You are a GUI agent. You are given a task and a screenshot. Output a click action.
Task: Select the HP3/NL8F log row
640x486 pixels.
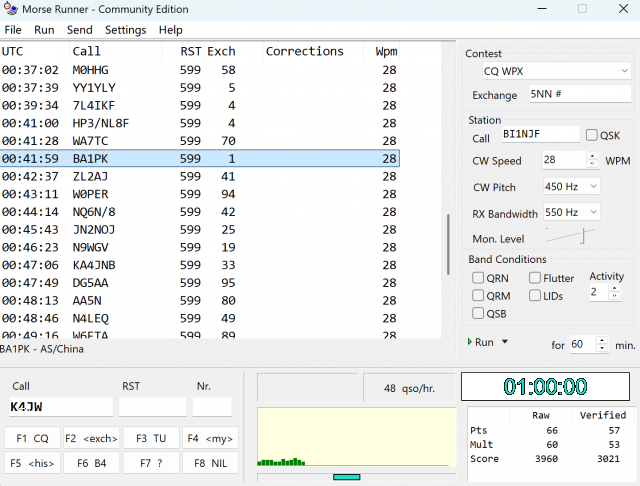click(200, 123)
